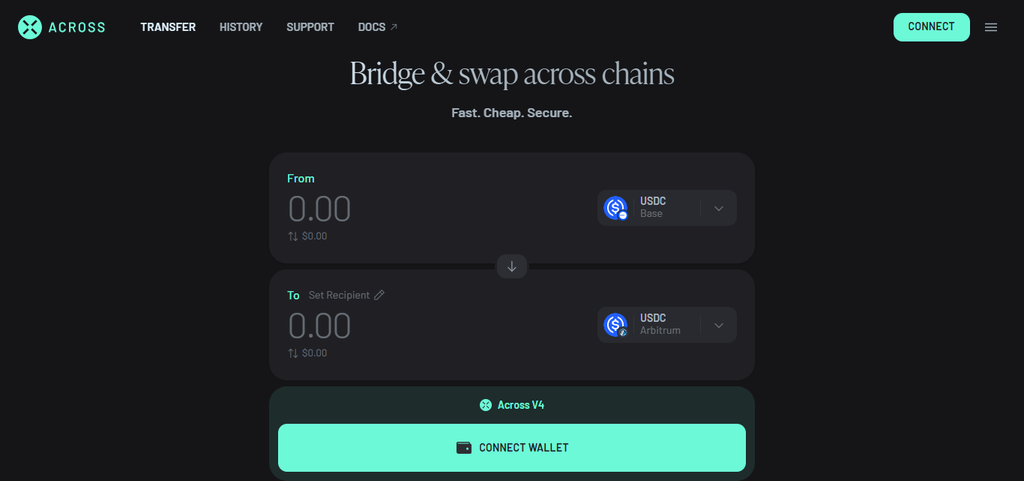Click the Connect button in header
This screenshot has height=481, width=1024.
931,27
